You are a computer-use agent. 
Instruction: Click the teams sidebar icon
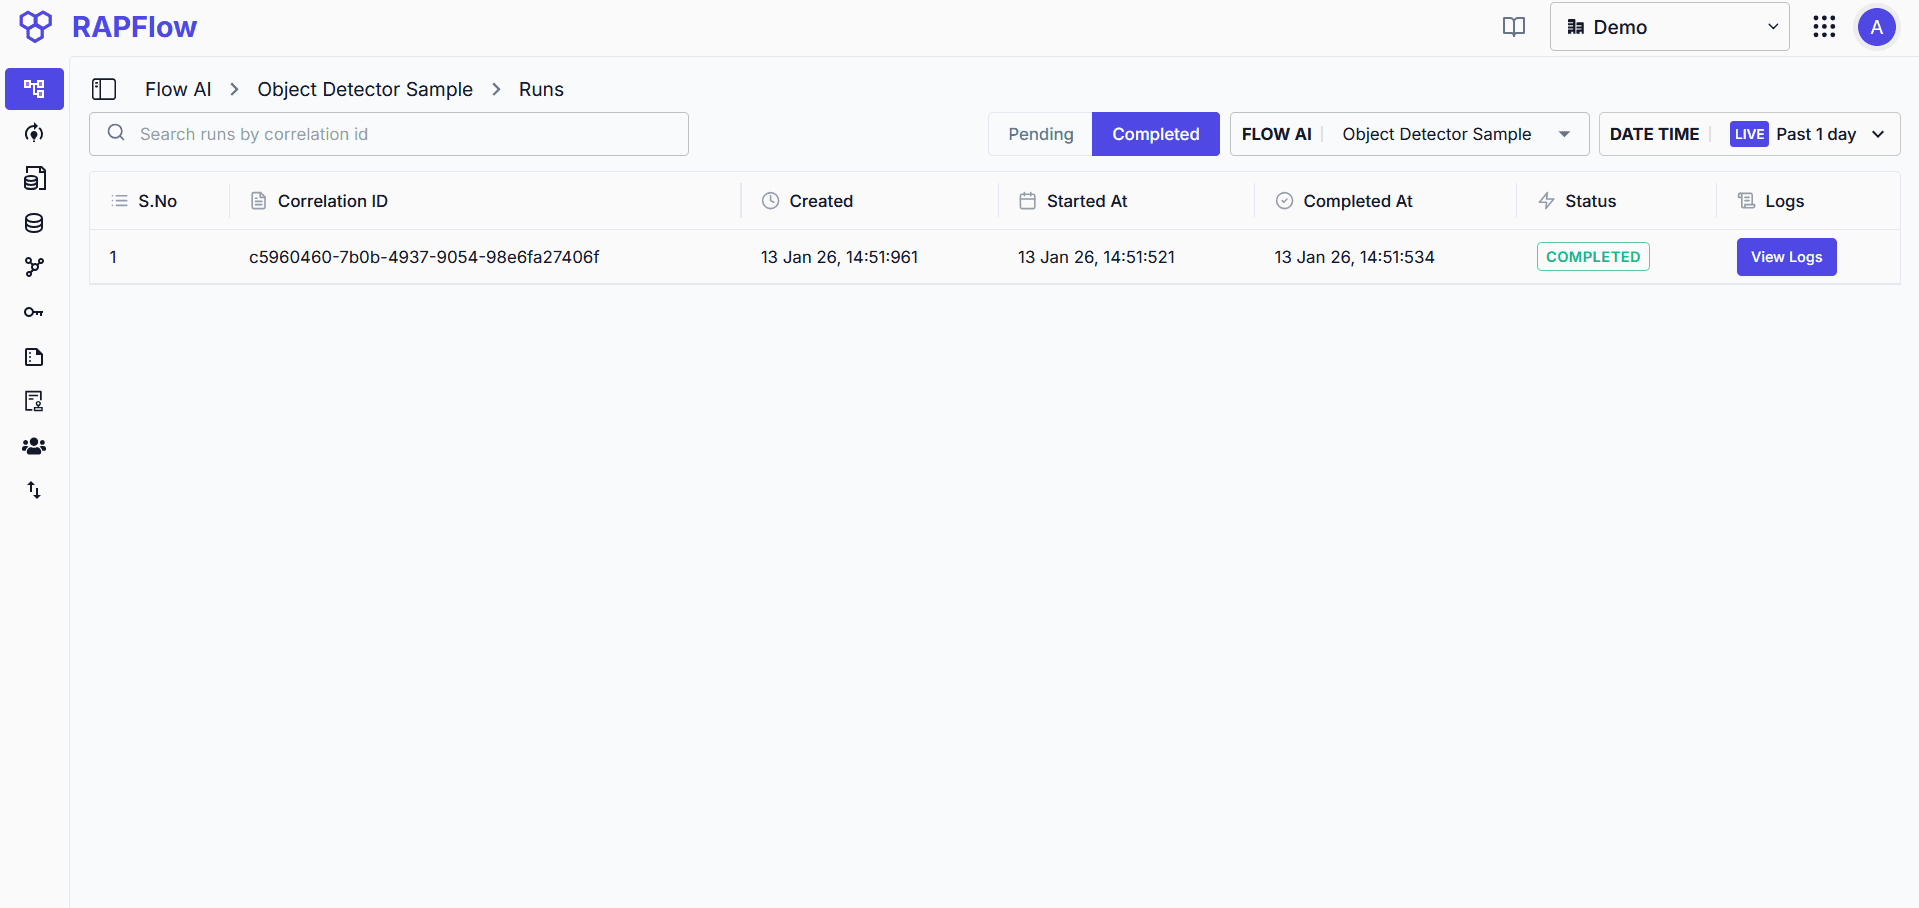tap(33, 446)
